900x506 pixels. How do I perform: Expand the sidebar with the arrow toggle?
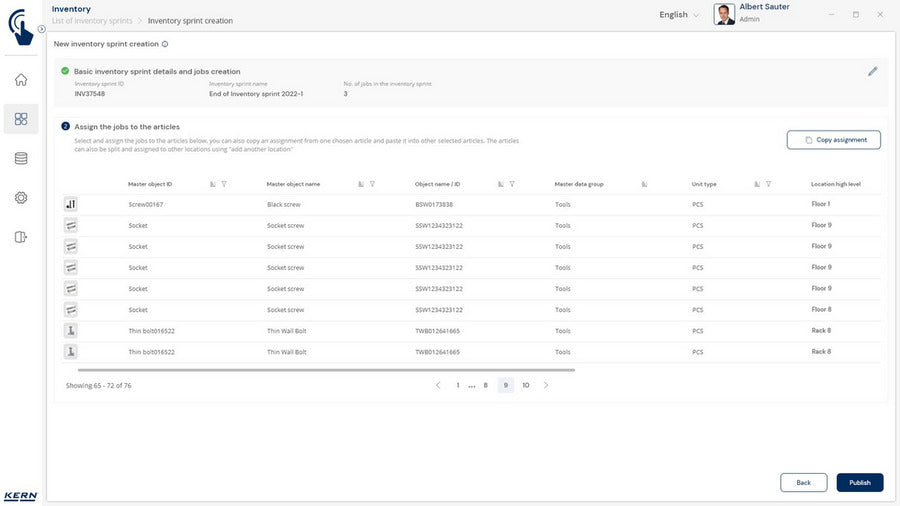pos(41,29)
